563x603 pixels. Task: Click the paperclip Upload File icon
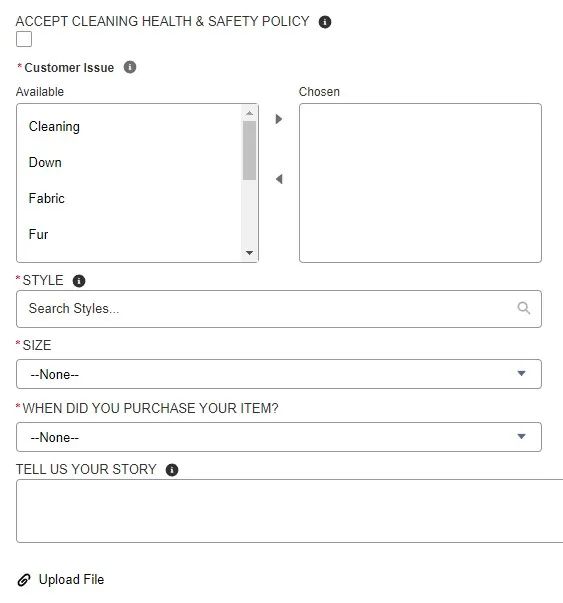pyautogui.click(x=24, y=580)
